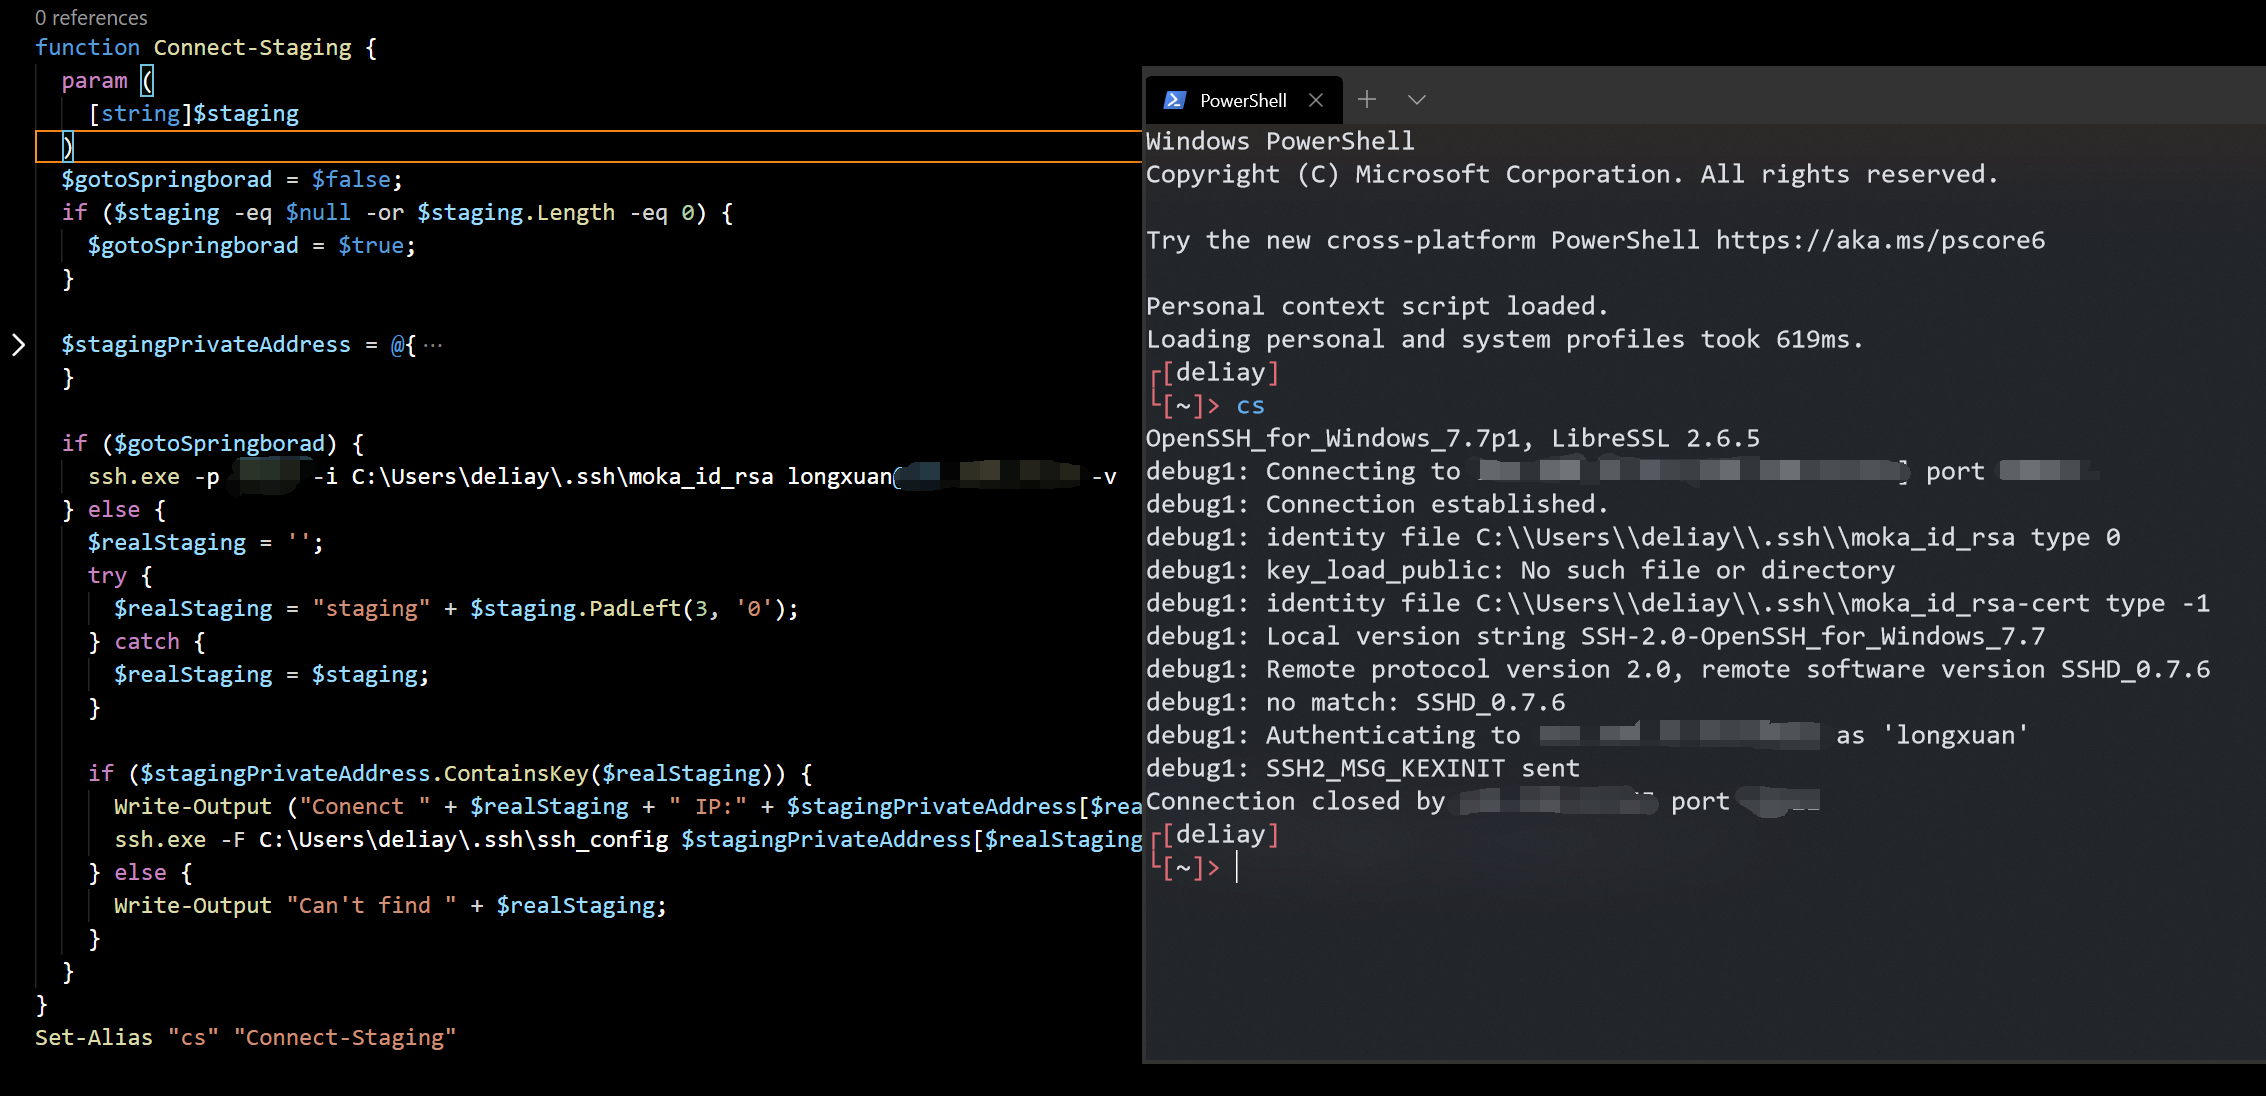Open a new terminal with the plus icon
The width and height of the screenshot is (2266, 1096).
[x=1366, y=99]
